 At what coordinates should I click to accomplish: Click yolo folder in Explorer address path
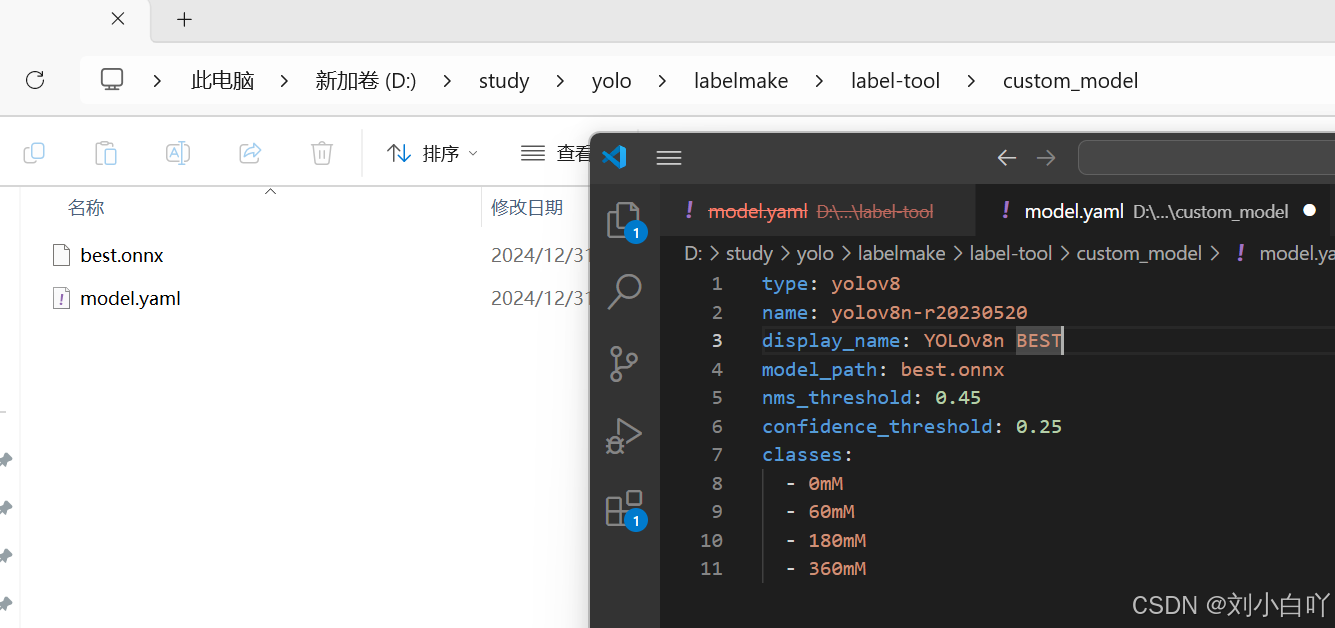click(x=612, y=81)
